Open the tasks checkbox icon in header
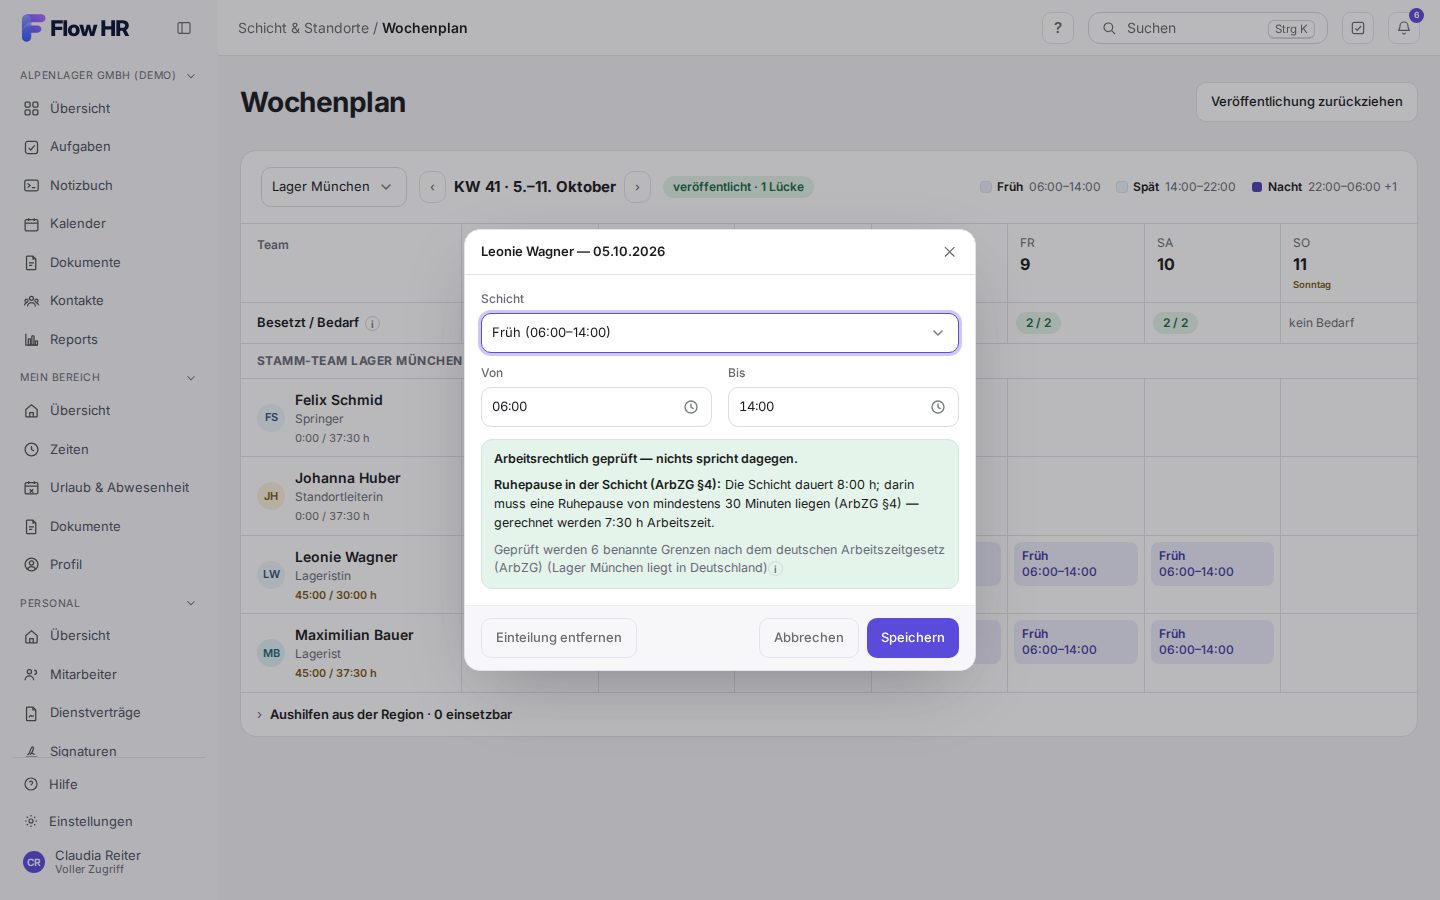 pyautogui.click(x=1358, y=28)
